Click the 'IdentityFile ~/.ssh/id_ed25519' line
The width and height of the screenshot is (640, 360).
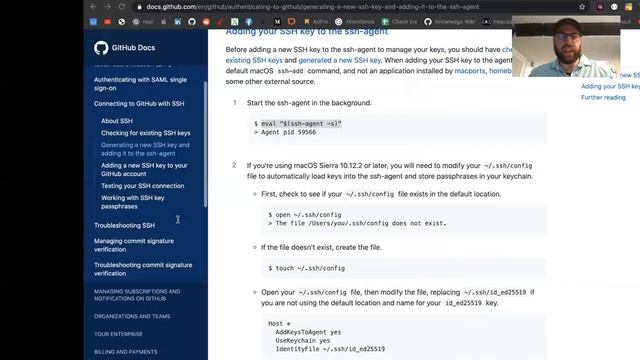[x=330, y=349]
